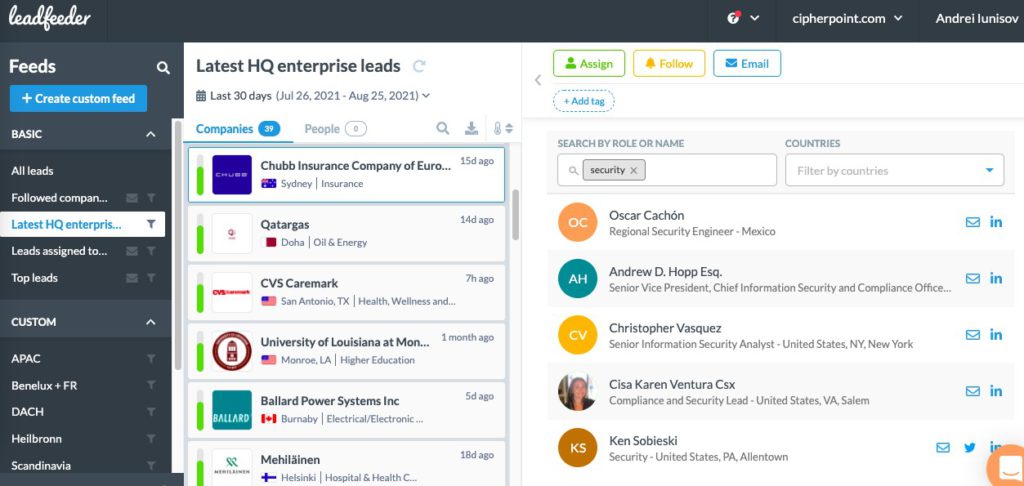Select the CVS Caremark lead
1024x486 pixels.
[346, 292]
